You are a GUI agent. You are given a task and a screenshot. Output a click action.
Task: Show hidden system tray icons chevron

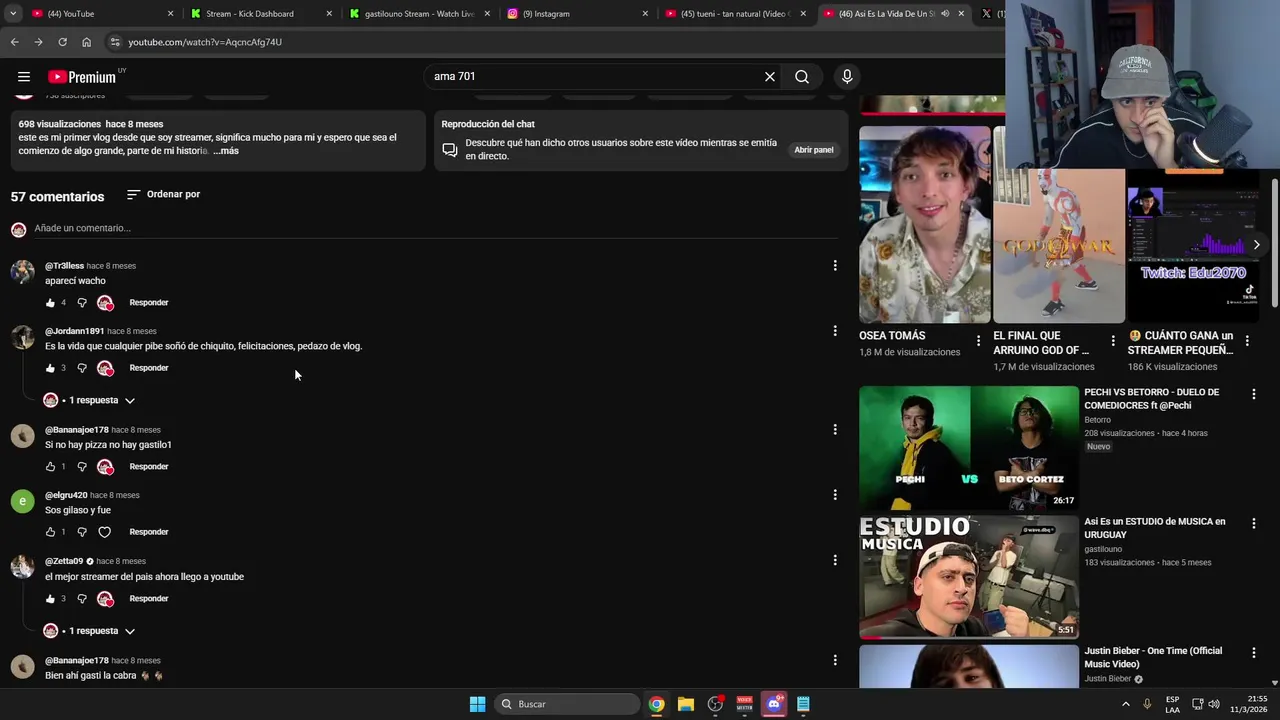pyautogui.click(x=1126, y=704)
